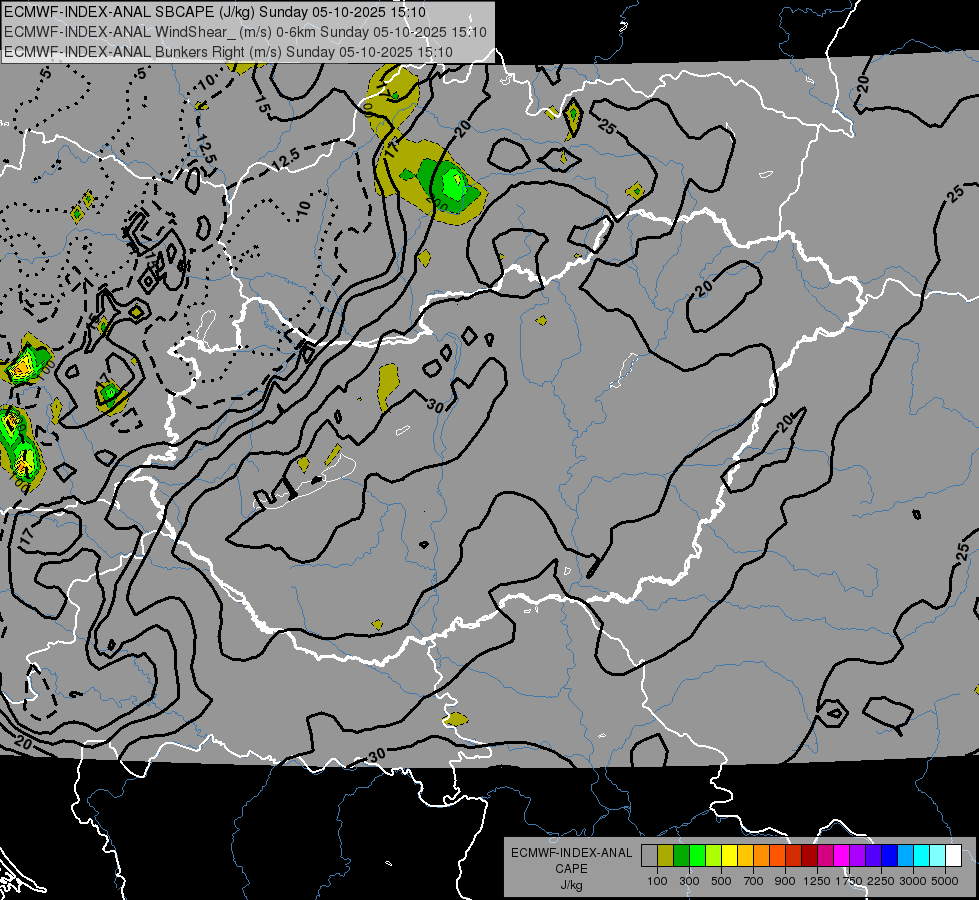This screenshot has height=900, width=979.
Task: Click the 15 wind shear contour label
Action: point(262,104)
